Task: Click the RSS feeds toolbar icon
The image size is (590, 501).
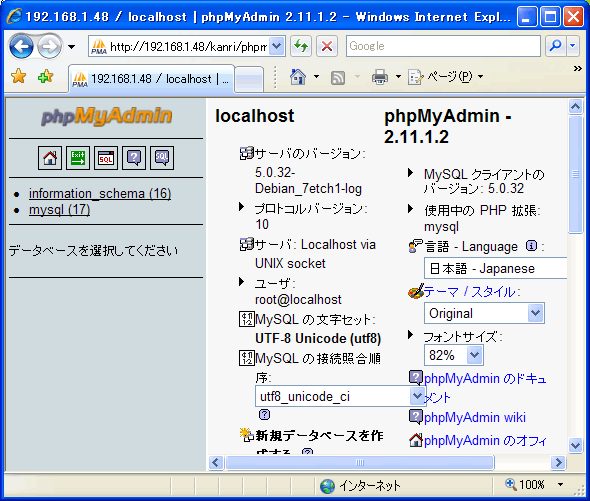Action: pyautogui.click(x=338, y=78)
